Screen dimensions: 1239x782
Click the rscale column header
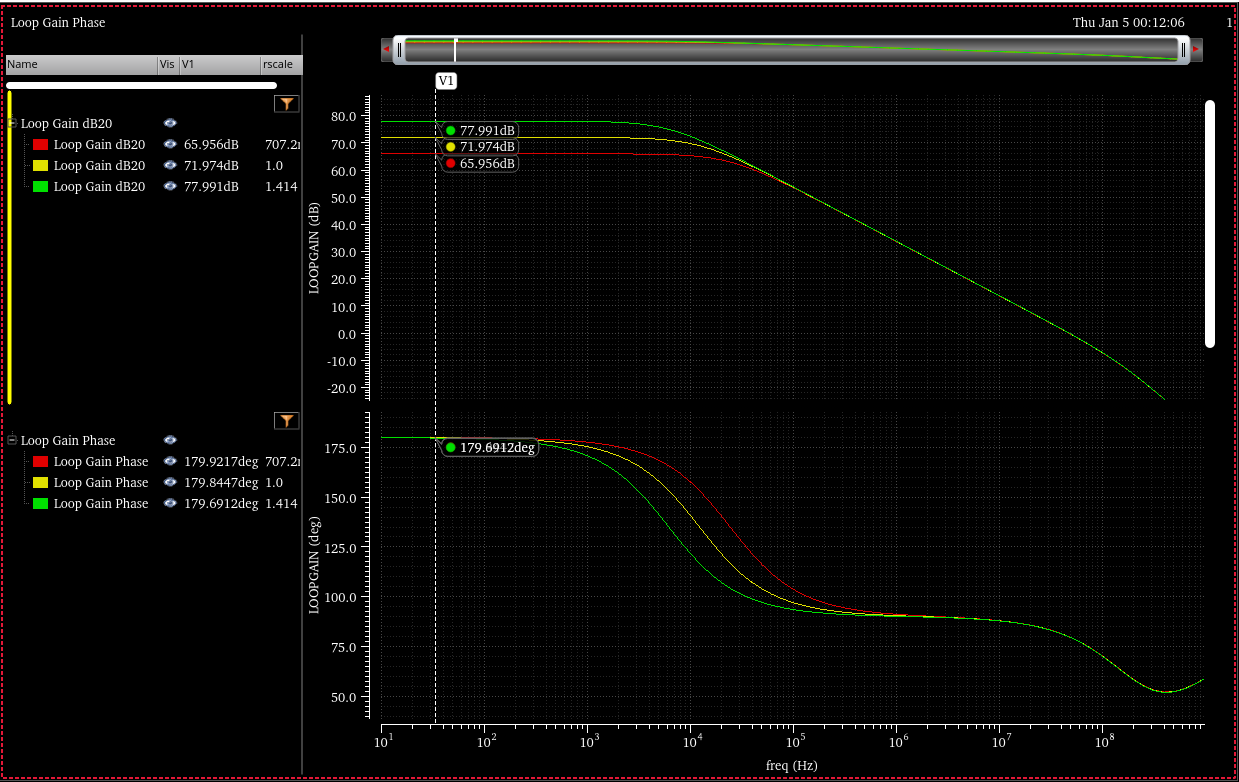tap(279, 64)
